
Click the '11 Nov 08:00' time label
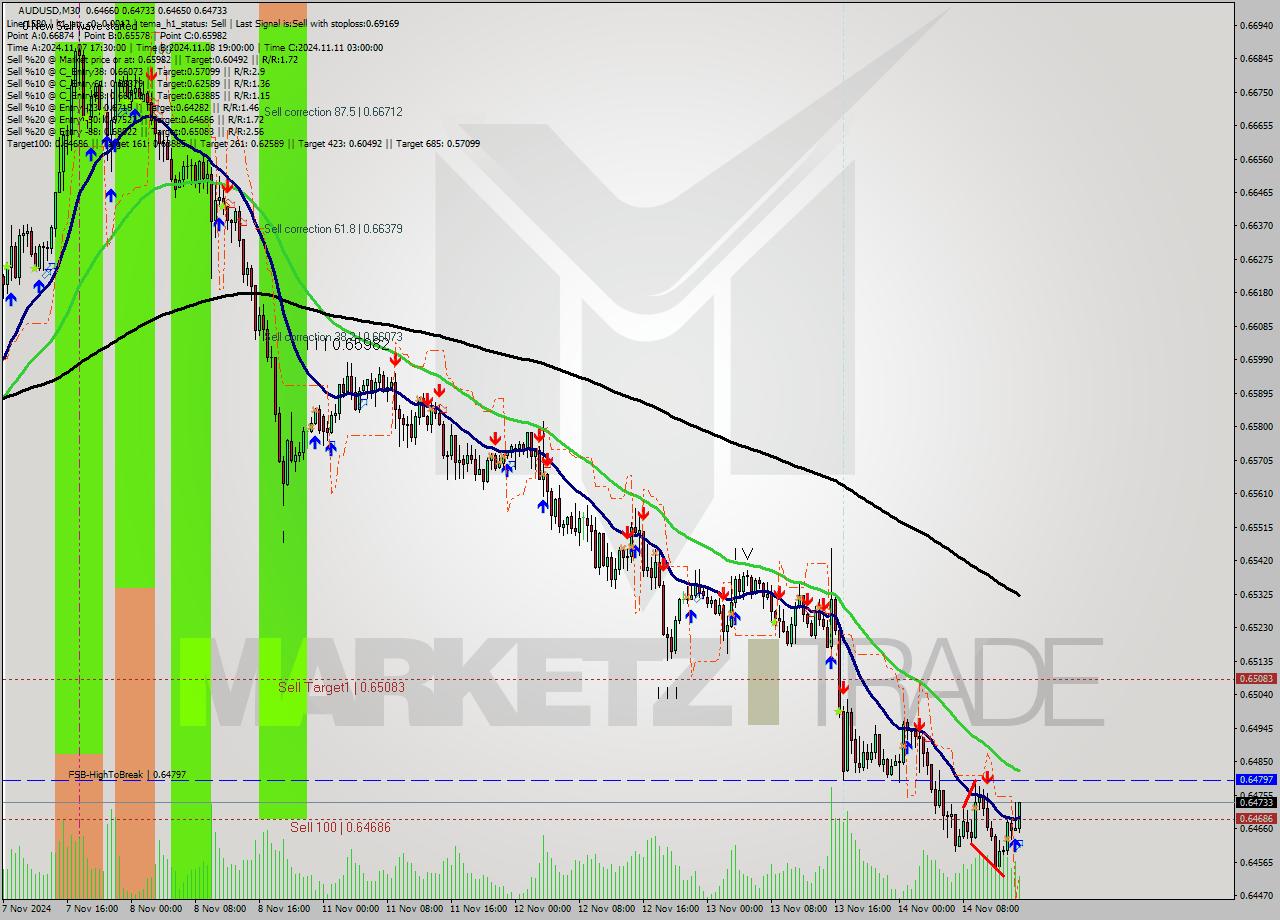tap(414, 909)
